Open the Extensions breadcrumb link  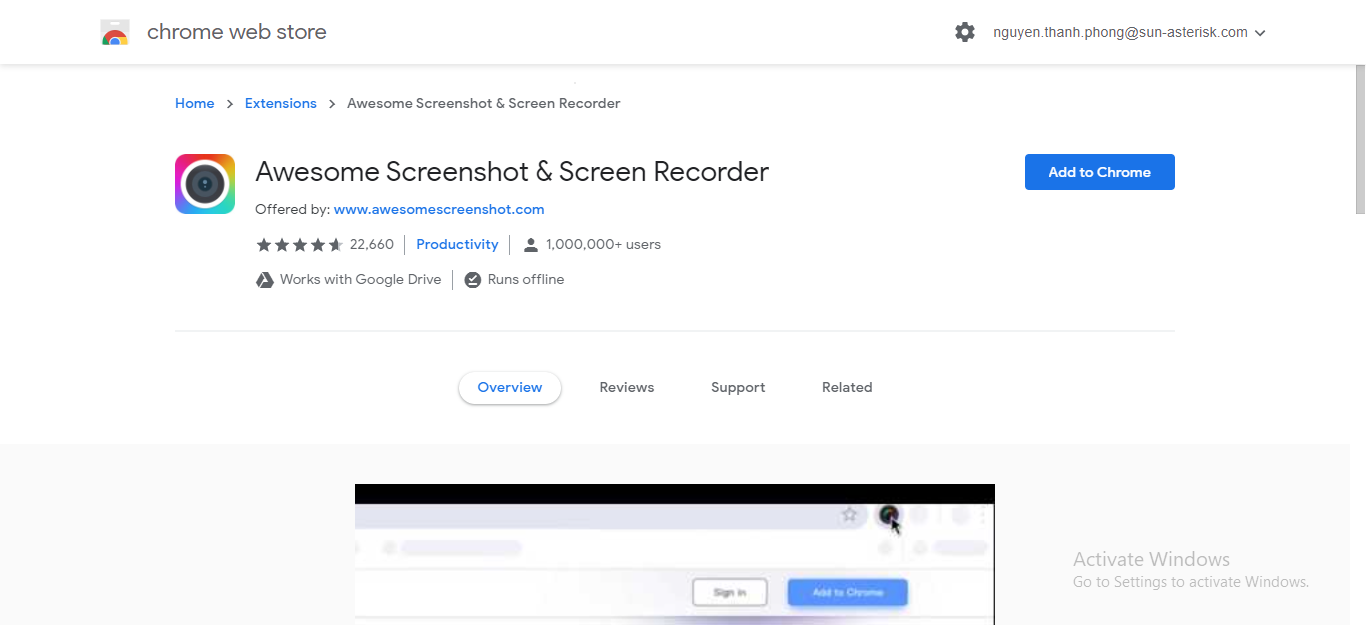pos(281,103)
